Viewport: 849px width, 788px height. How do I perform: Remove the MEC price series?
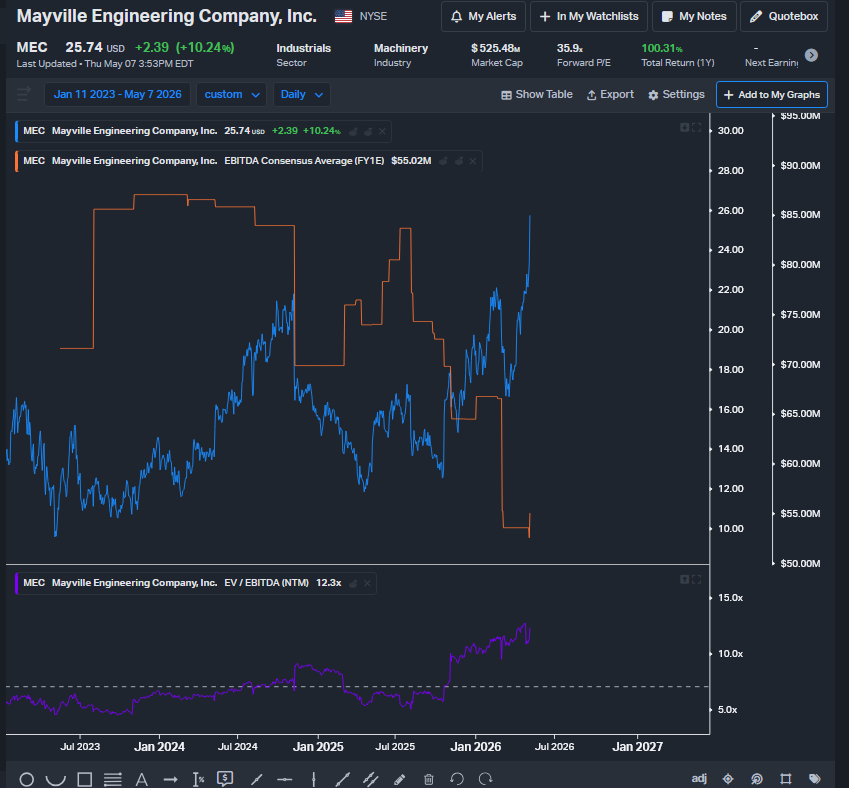coord(382,131)
